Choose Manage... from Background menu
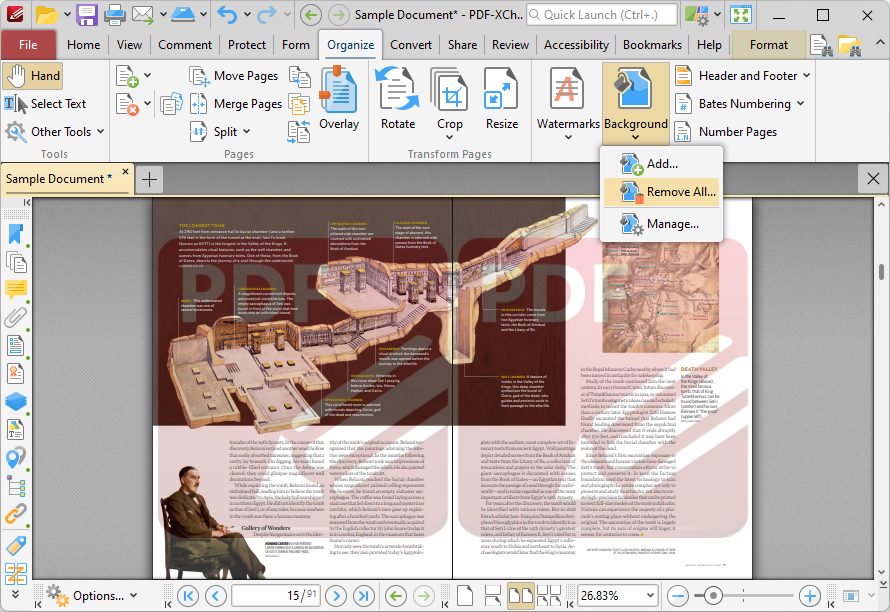This screenshot has width=890, height=612. 661,224
